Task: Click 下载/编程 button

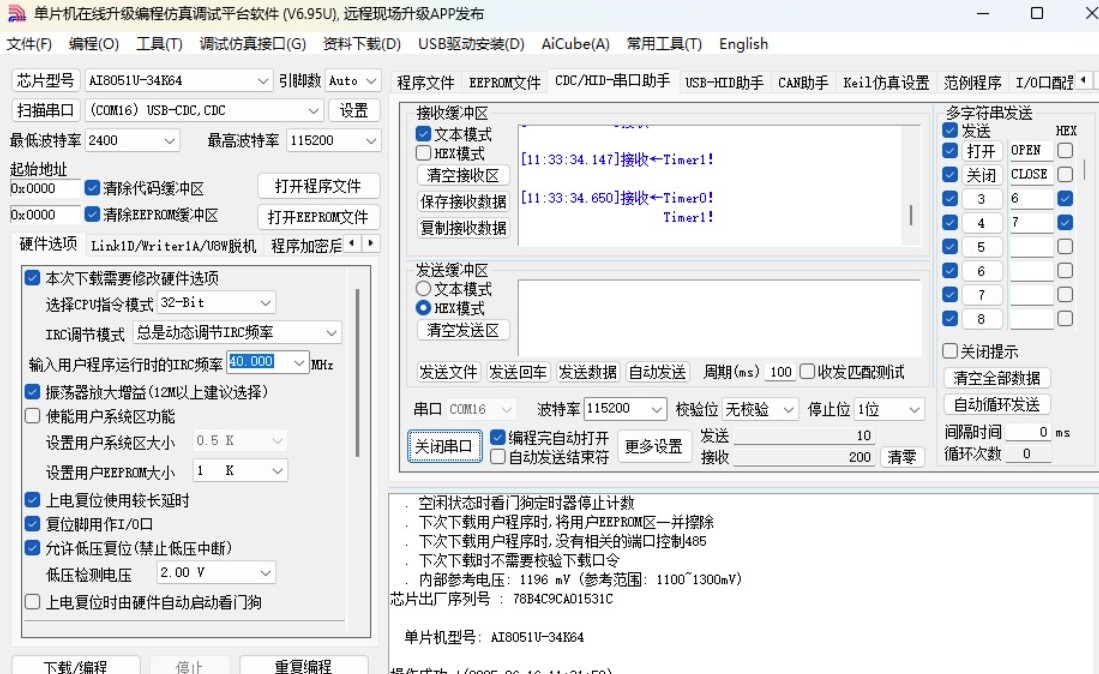Action: click(76, 666)
